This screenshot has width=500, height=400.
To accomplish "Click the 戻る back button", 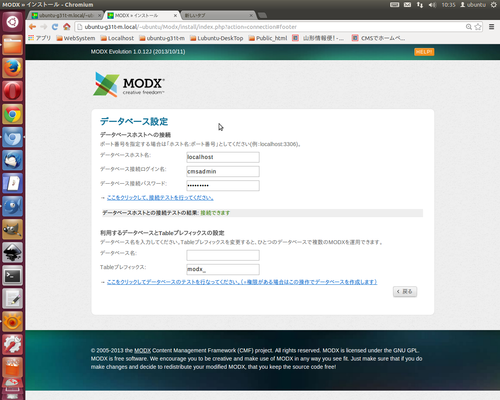I will coord(405,292).
